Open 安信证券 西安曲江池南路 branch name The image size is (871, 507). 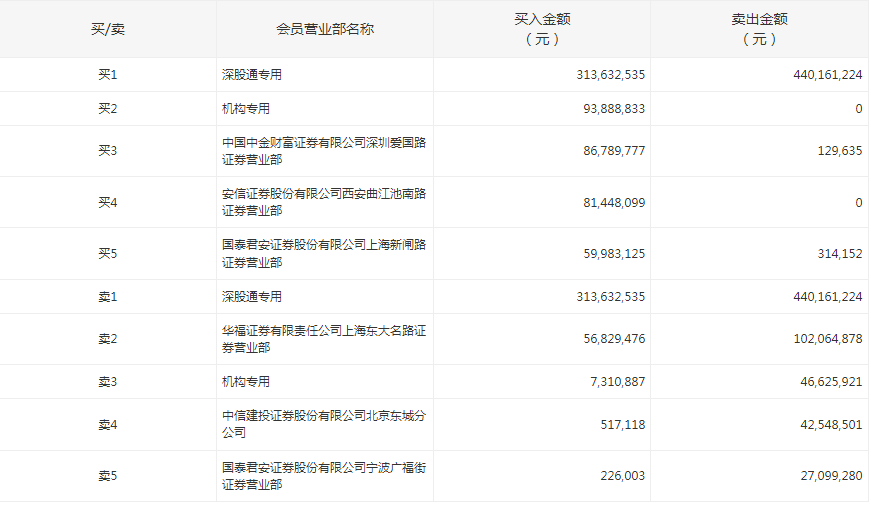click(324, 202)
